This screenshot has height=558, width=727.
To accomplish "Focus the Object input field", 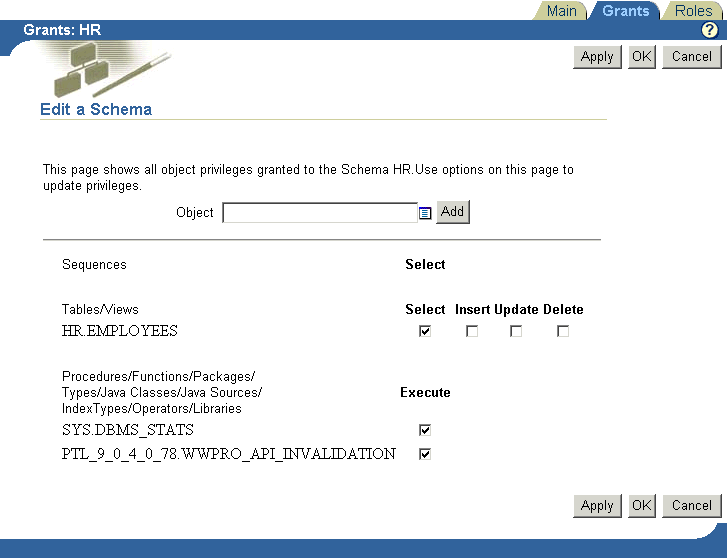I will tap(320, 212).
